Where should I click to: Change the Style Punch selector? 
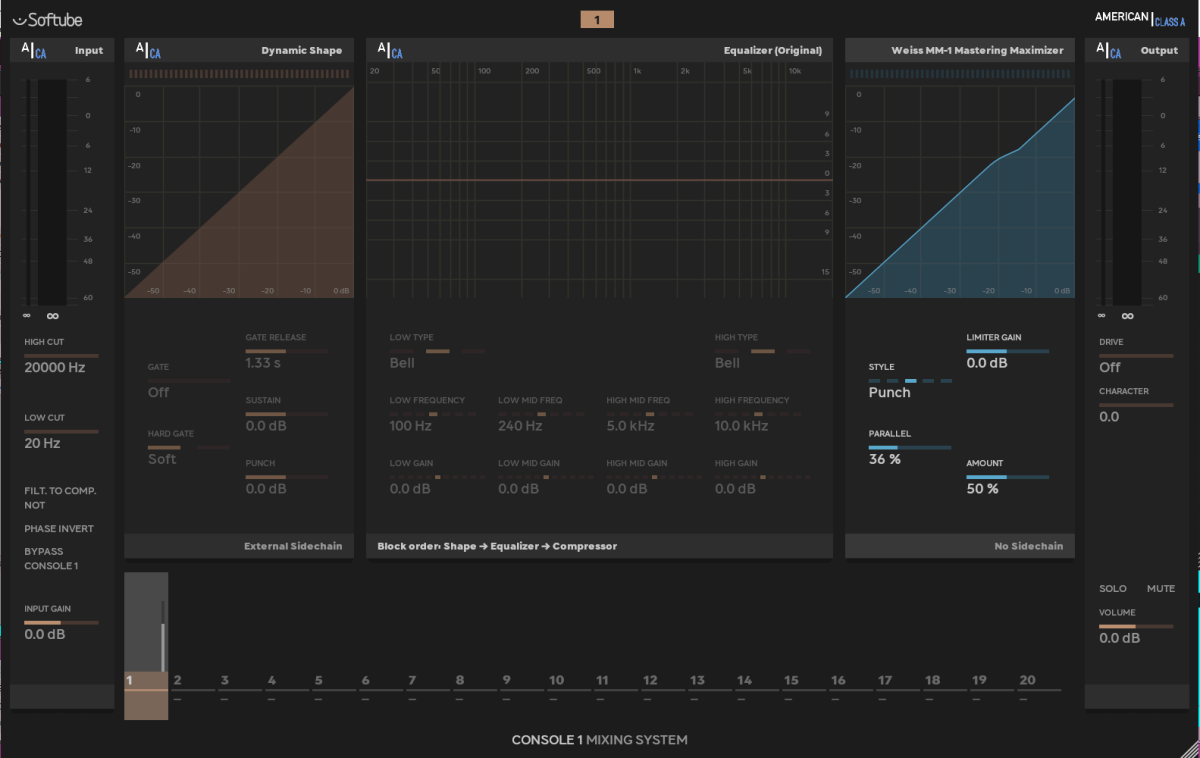click(x=910, y=381)
